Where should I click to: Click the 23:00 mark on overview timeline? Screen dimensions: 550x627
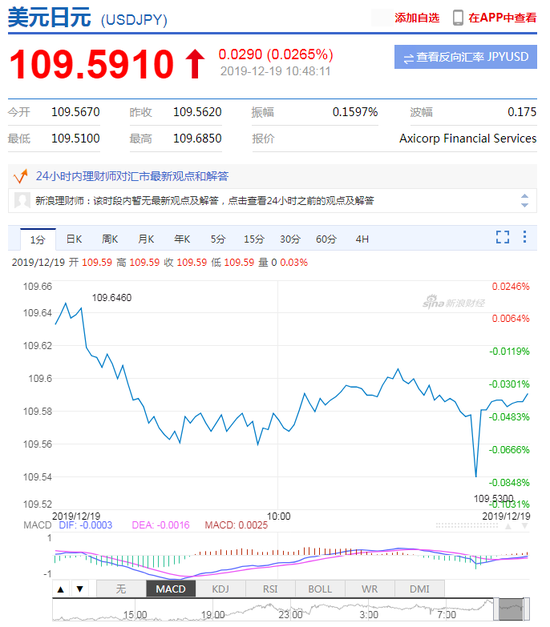[x=291, y=615]
